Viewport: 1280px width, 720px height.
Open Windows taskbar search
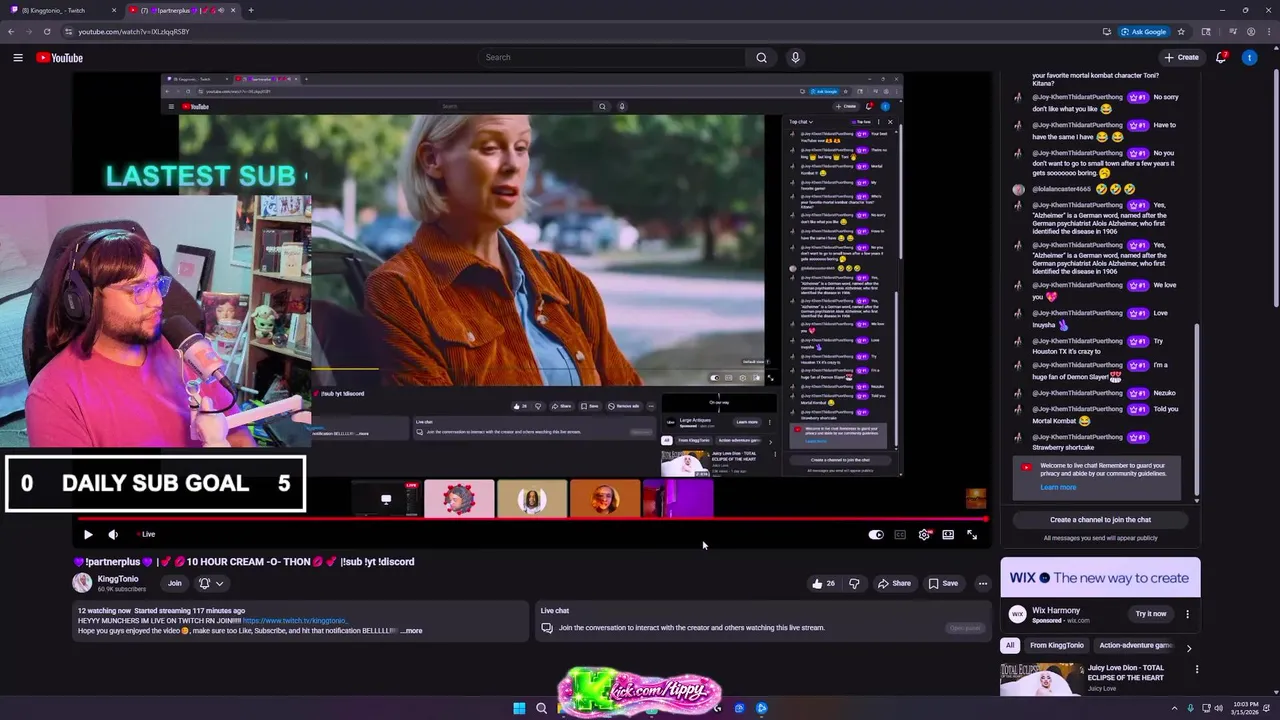[541, 708]
